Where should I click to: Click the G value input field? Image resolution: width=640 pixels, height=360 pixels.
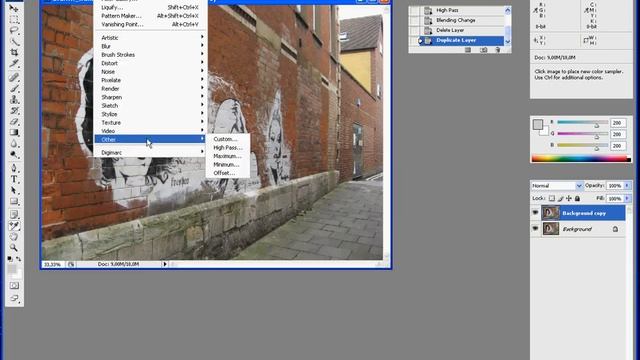pyautogui.click(x=618, y=134)
